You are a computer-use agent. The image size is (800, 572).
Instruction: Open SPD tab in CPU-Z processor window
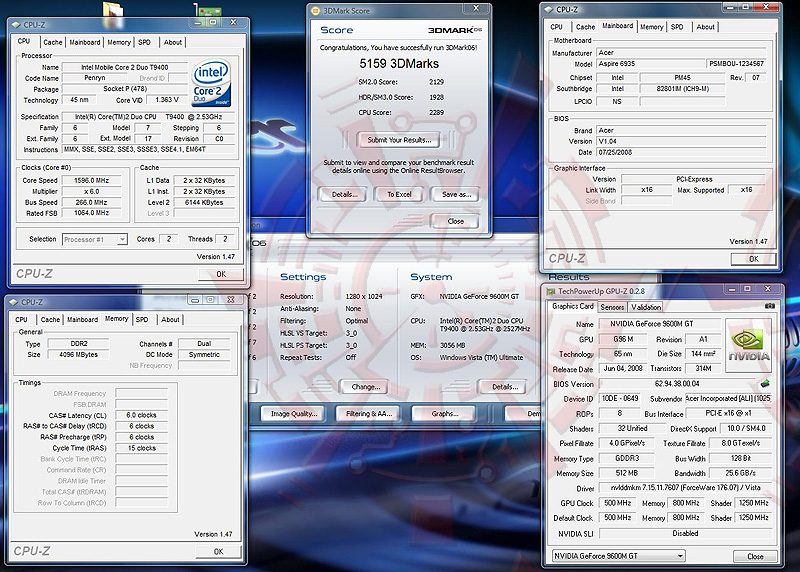tap(144, 42)
